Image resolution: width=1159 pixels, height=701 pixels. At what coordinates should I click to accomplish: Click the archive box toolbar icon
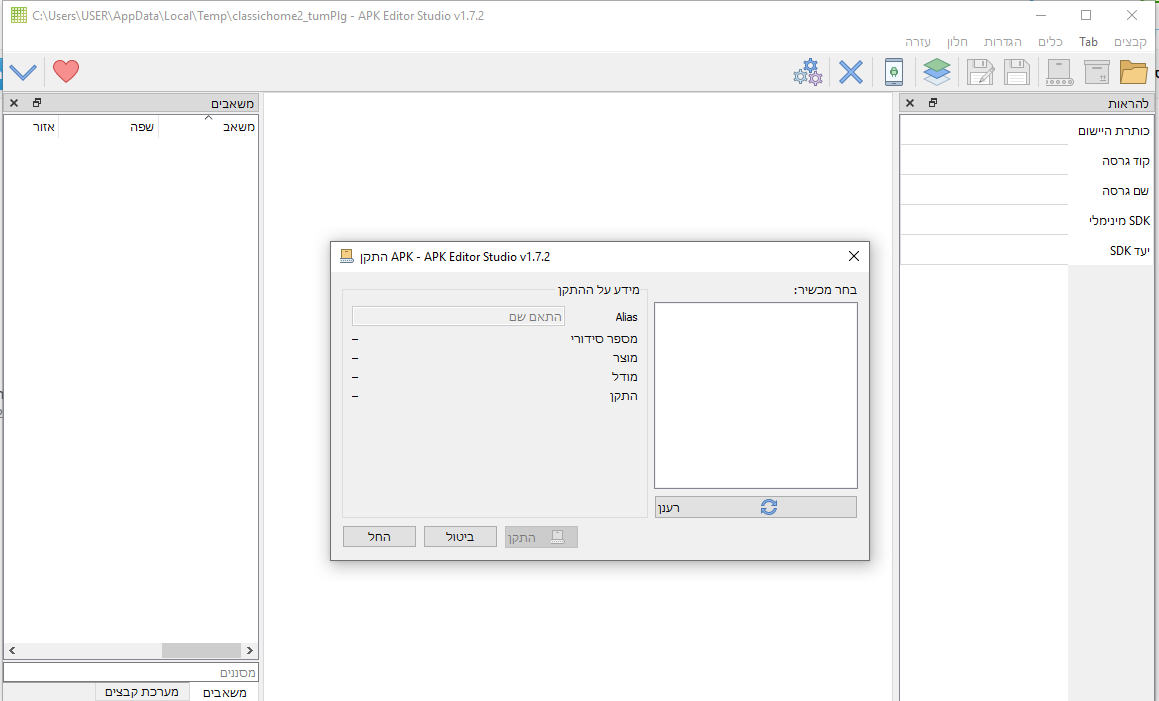[1097, 72]
